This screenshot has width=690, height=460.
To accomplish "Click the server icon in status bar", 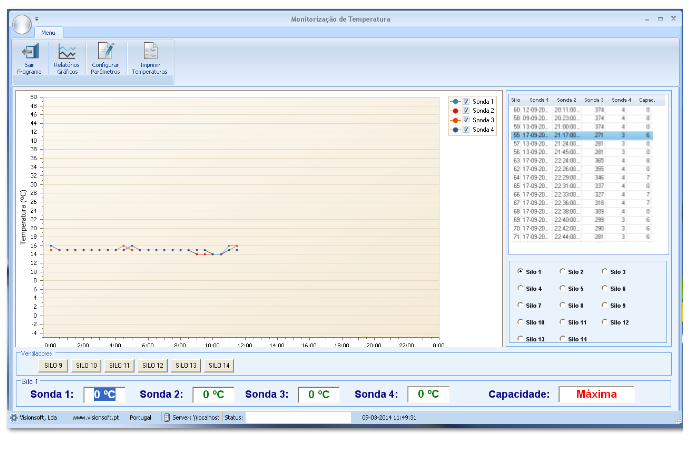I will coord(167,417).
